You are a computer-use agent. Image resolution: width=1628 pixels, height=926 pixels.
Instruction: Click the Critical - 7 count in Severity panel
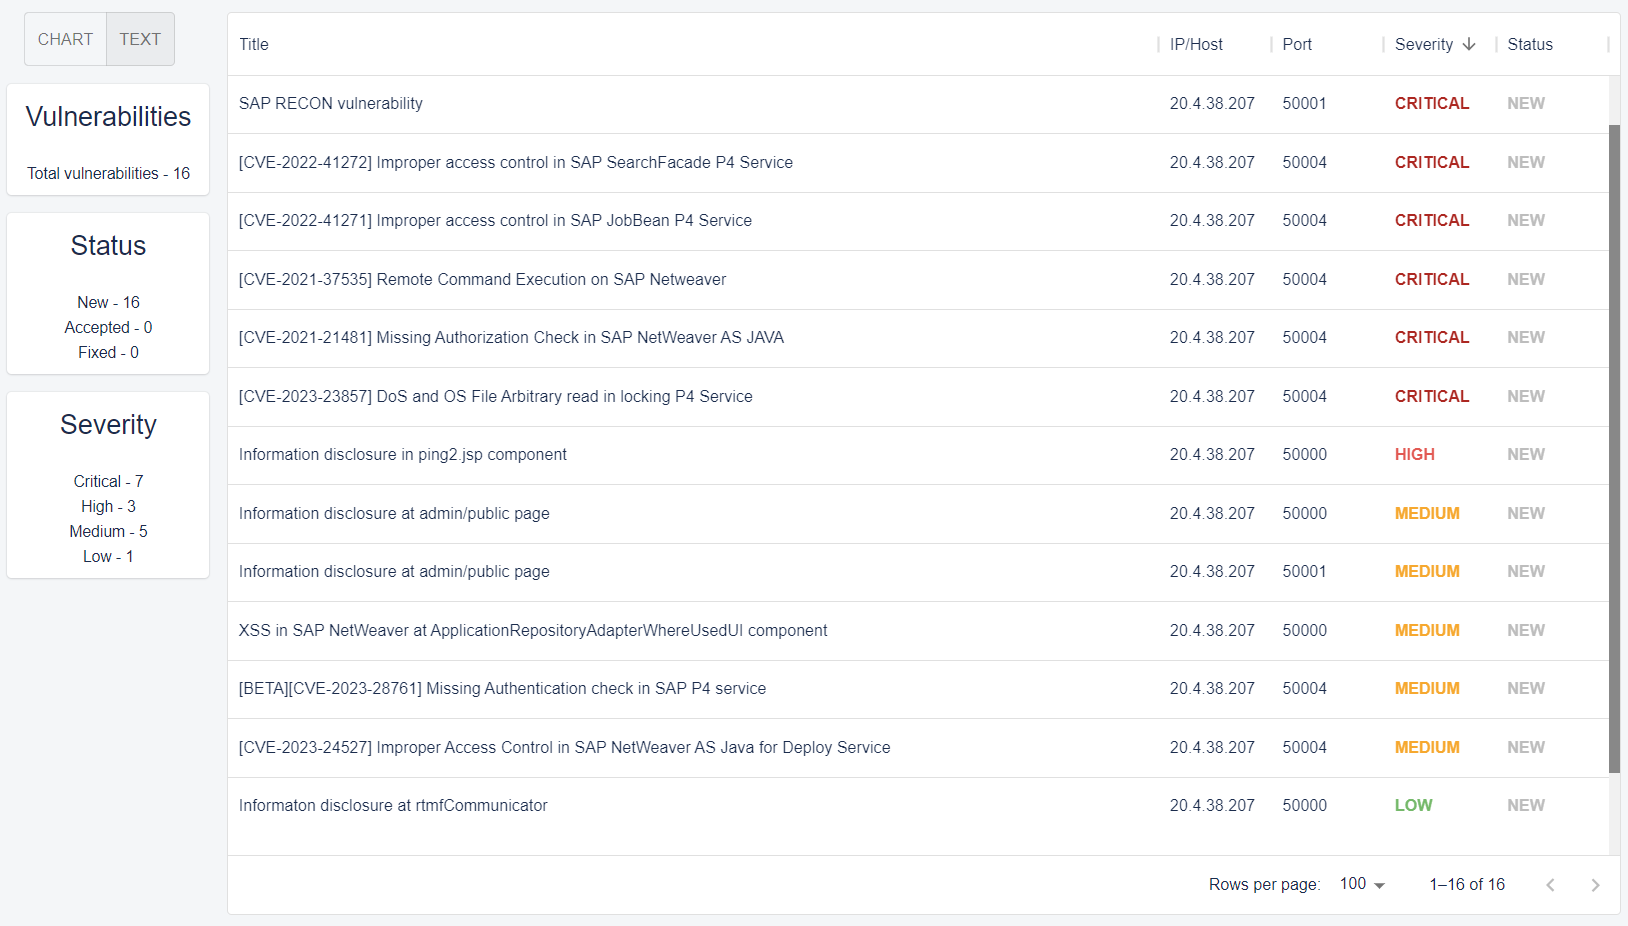108,481
